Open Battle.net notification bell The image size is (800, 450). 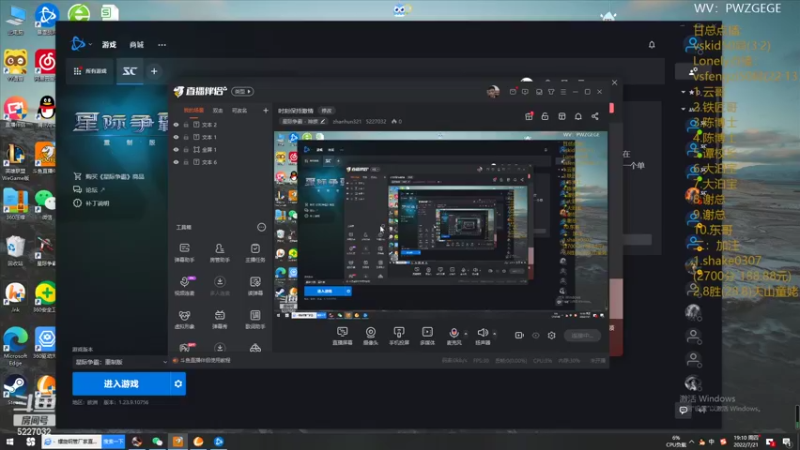click(652, 45)
